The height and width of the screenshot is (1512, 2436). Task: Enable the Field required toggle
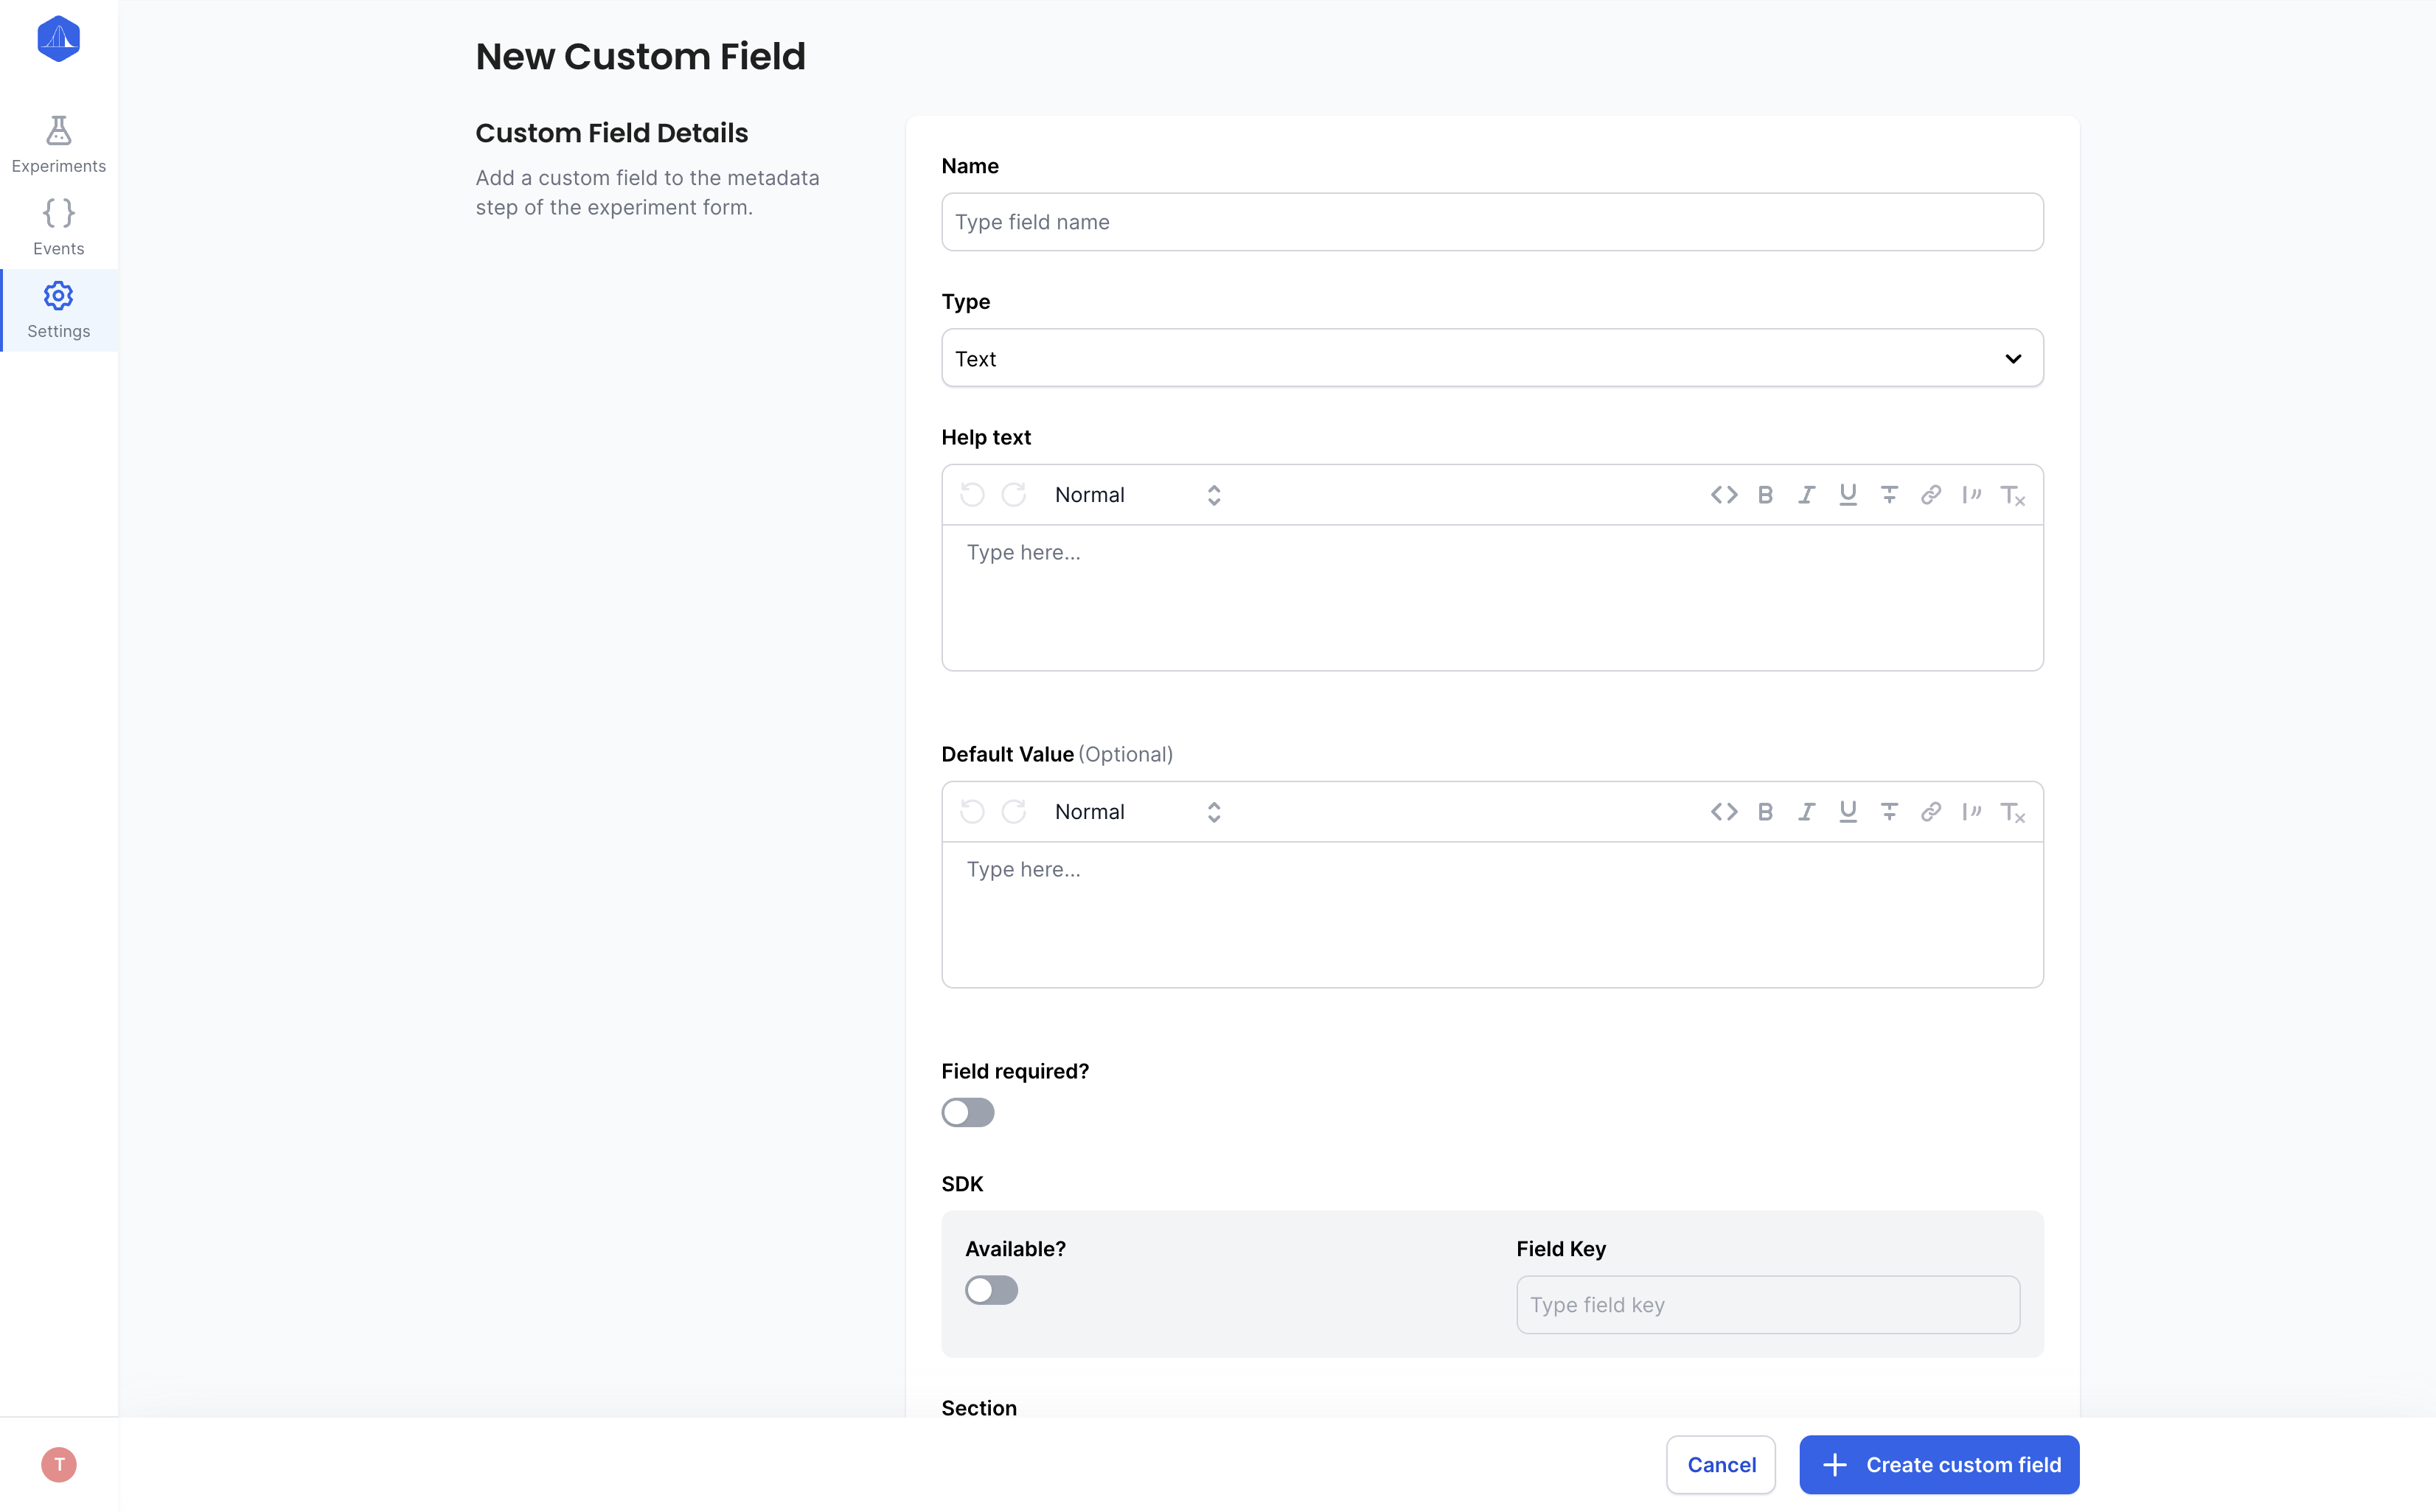(x=967, y=1112)
